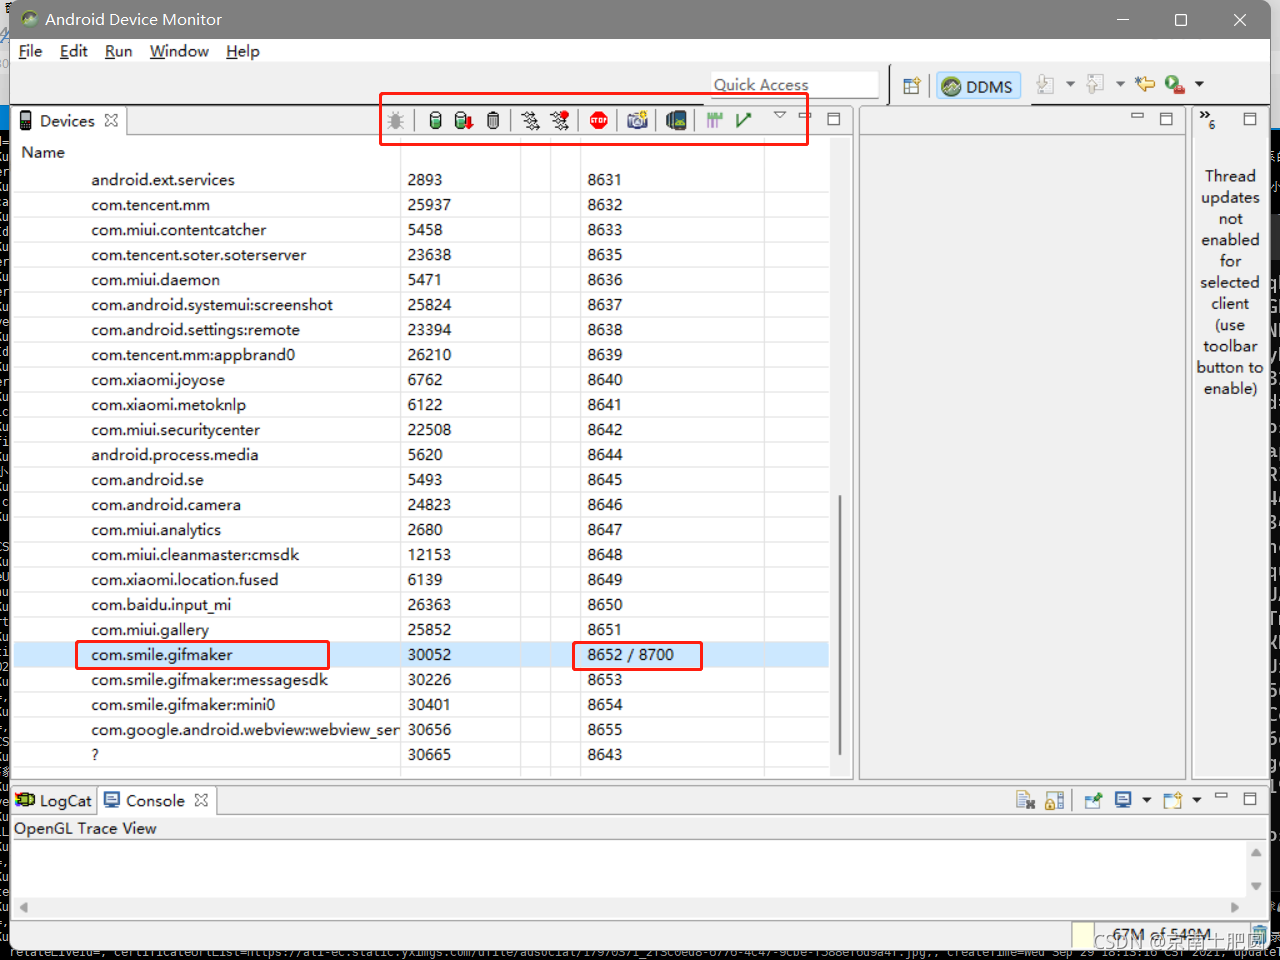Click the Debug selected process bug icon

[396, 121]
